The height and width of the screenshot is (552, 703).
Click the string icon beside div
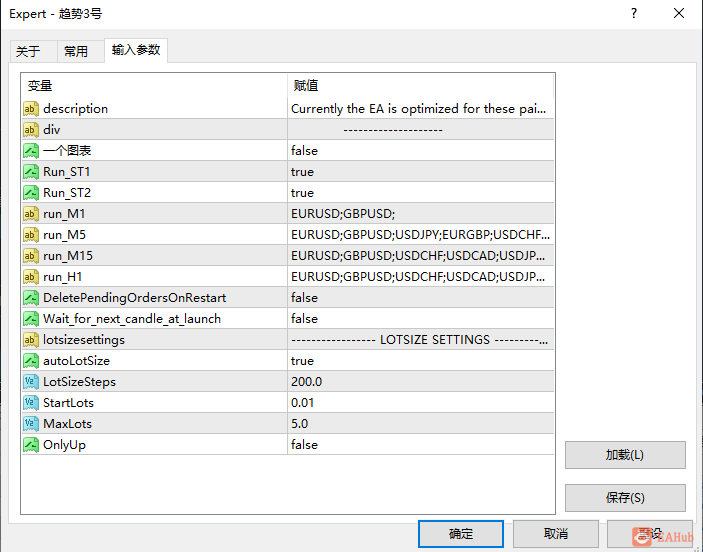coord(31,130)
